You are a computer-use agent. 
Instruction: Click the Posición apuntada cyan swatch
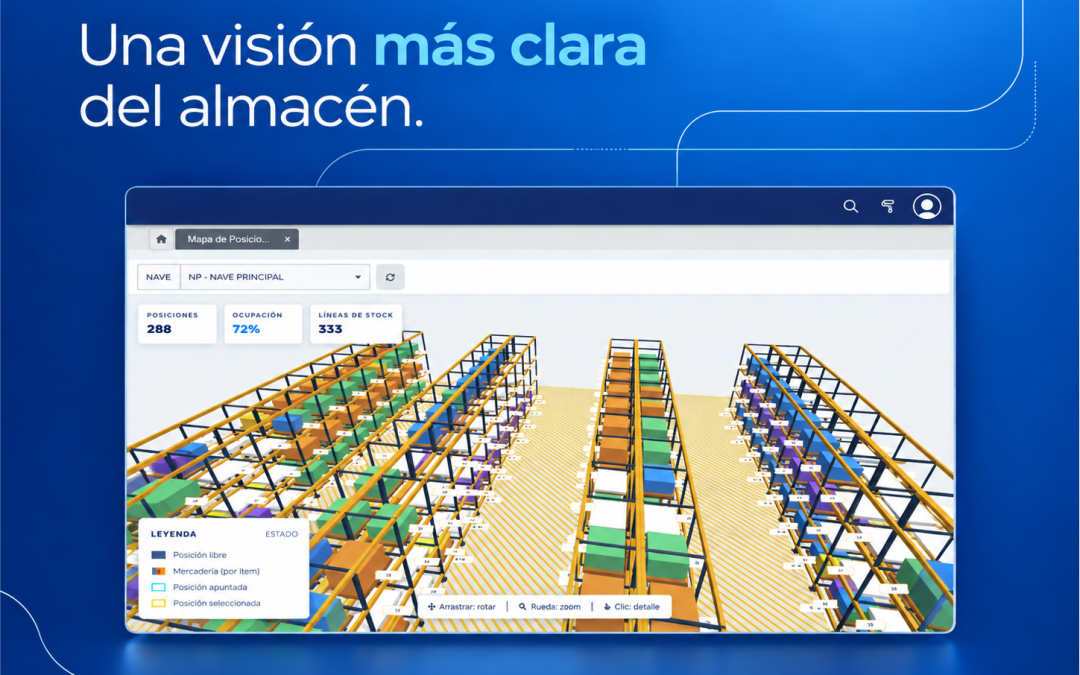coord(158,587)
